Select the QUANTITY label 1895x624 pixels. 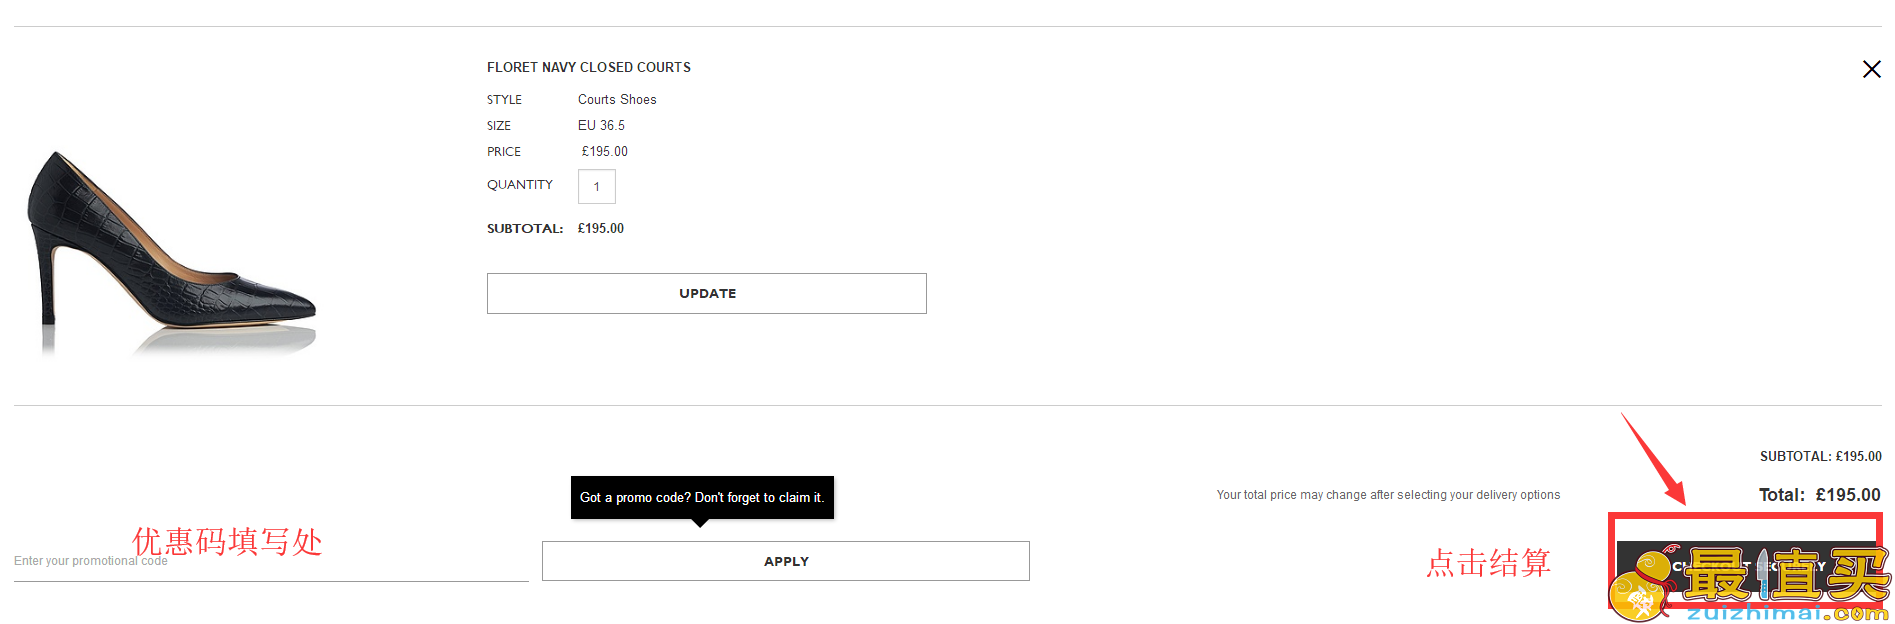pyautogui.click(x=520, y=184)
